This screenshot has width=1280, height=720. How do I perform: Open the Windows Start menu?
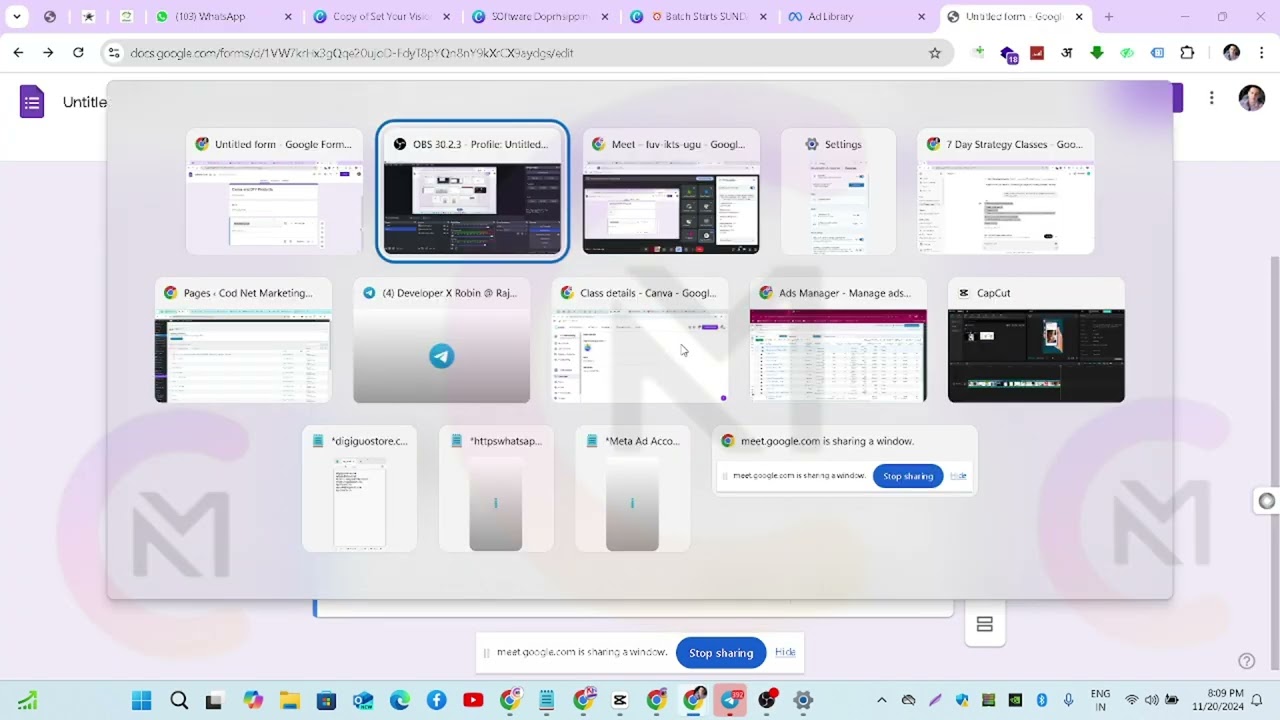pyautogui.click(x=141, y=701)
